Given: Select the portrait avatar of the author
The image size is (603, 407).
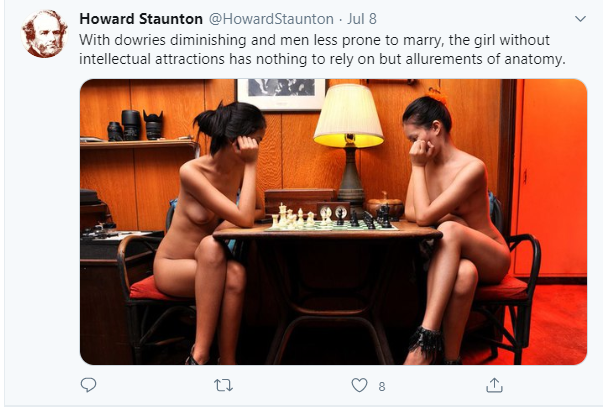Looking at the screenshot, I should 44,34.
